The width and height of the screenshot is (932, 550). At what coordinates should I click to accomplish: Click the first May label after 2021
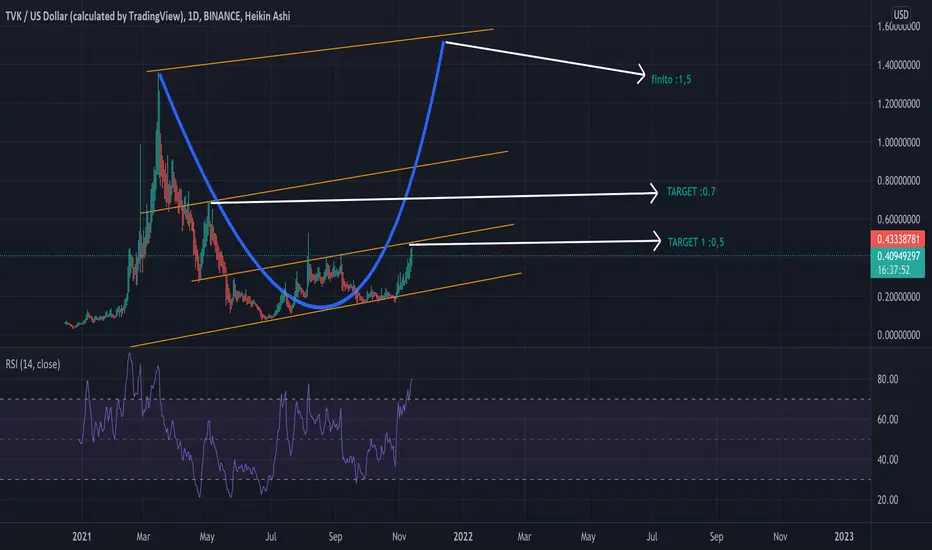tap(207, 536)
